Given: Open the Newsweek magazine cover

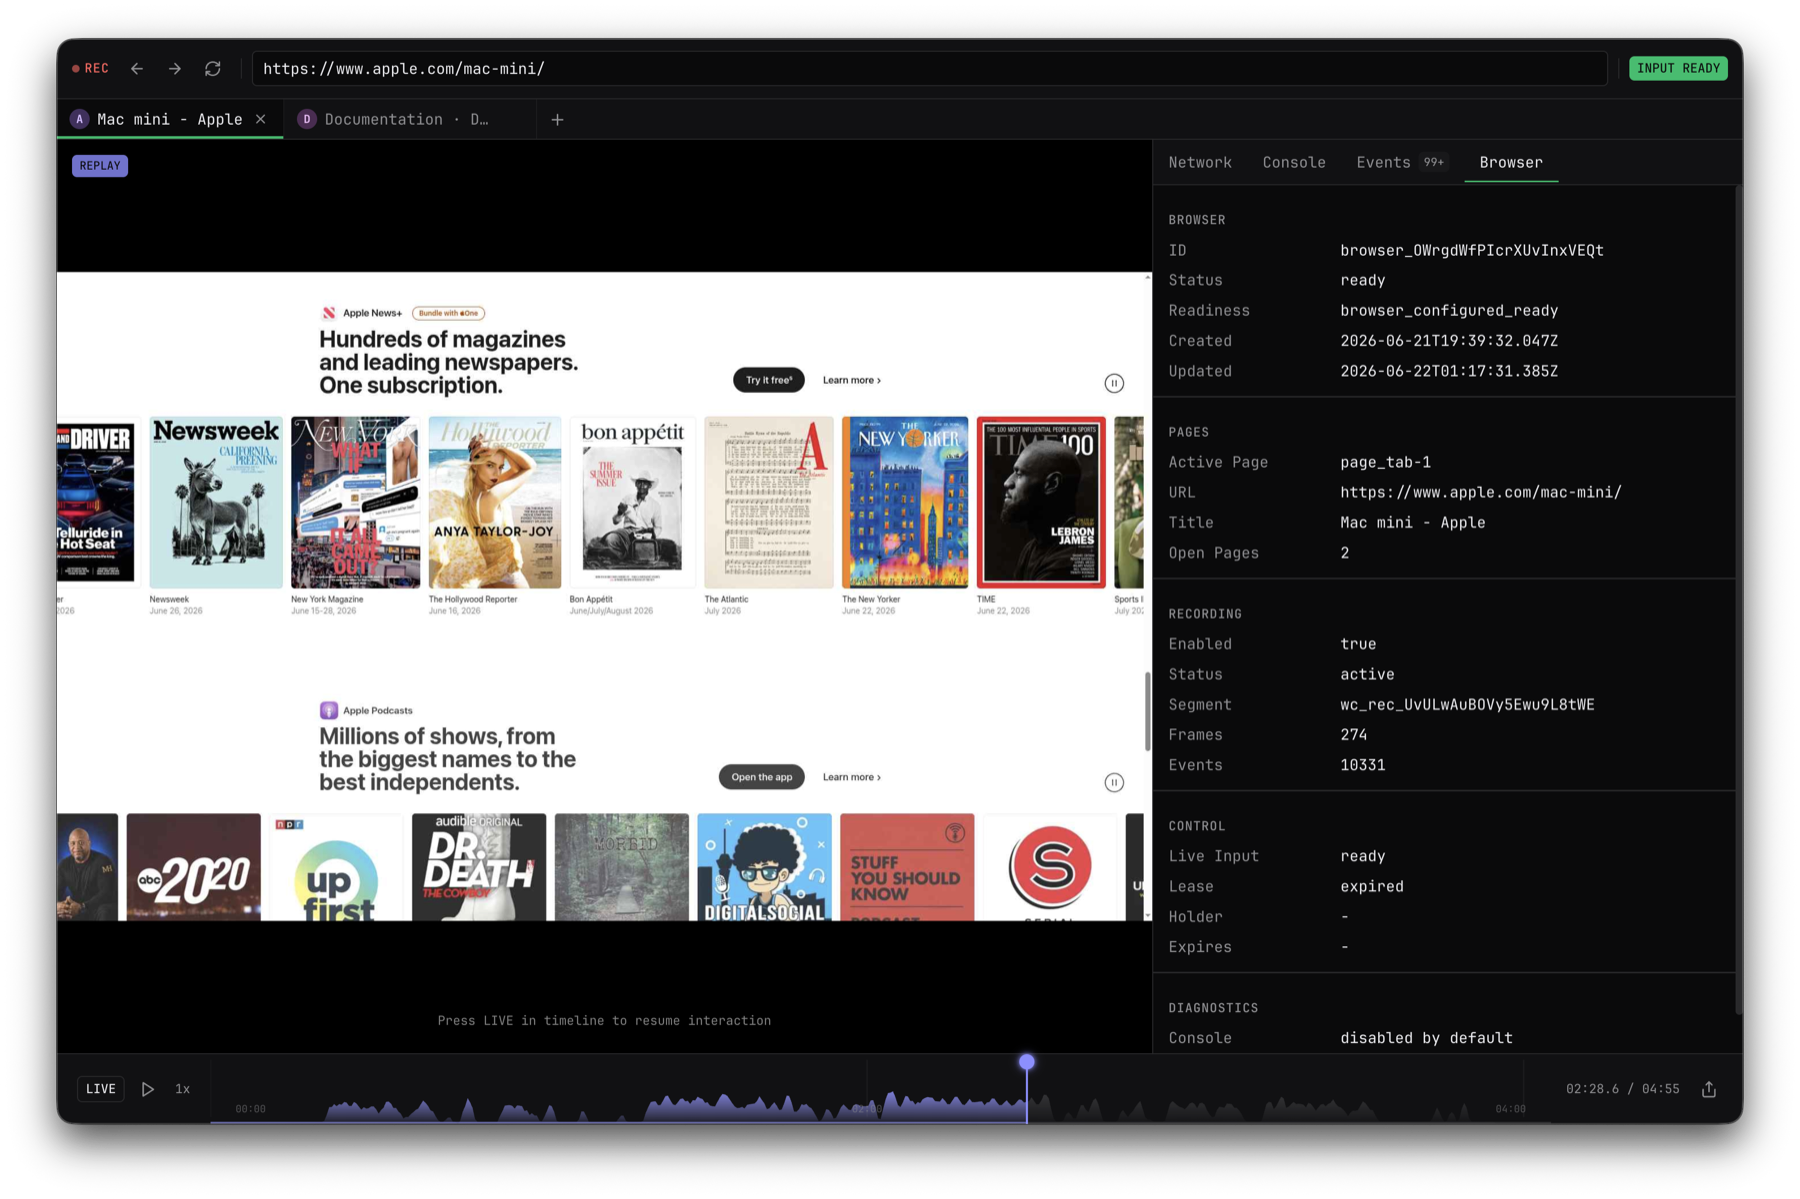Looking at the screenshot, I should pos(216,502).
